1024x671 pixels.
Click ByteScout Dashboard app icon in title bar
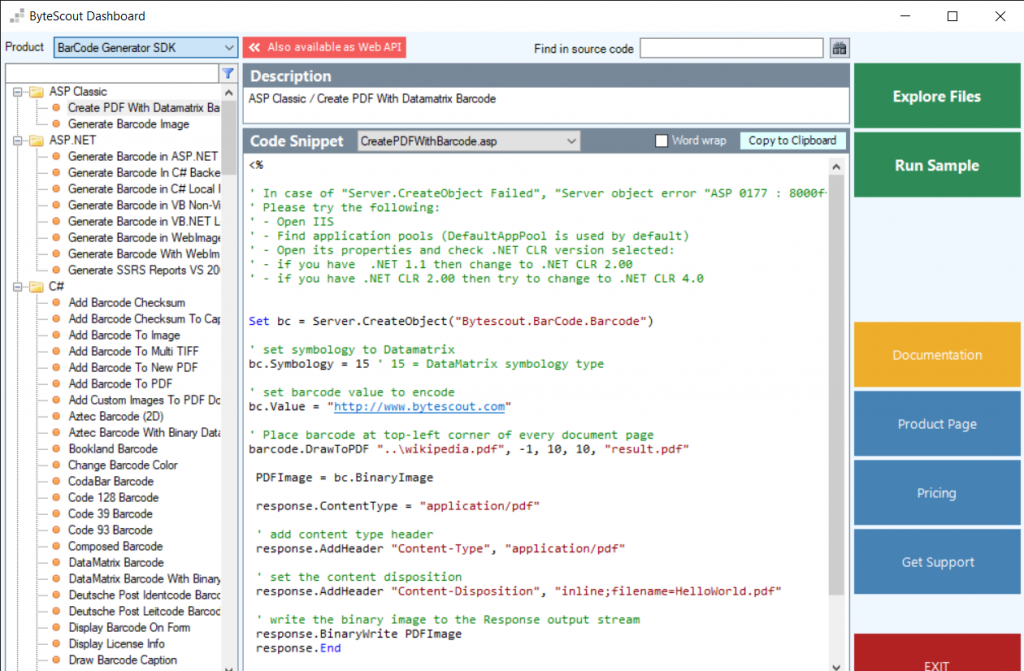[17, 16]
